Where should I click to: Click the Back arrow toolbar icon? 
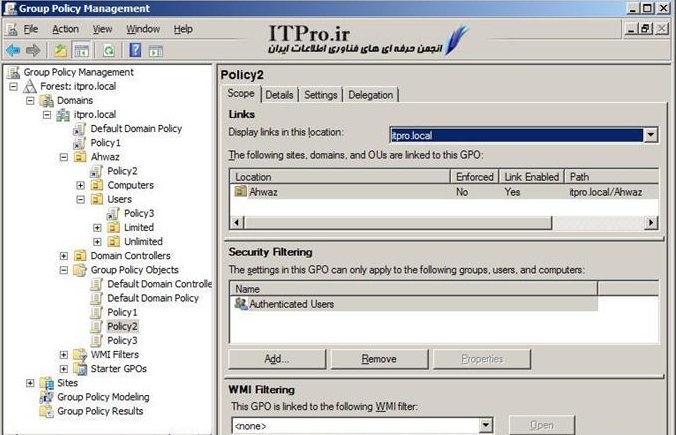click(x=12, y=49)
